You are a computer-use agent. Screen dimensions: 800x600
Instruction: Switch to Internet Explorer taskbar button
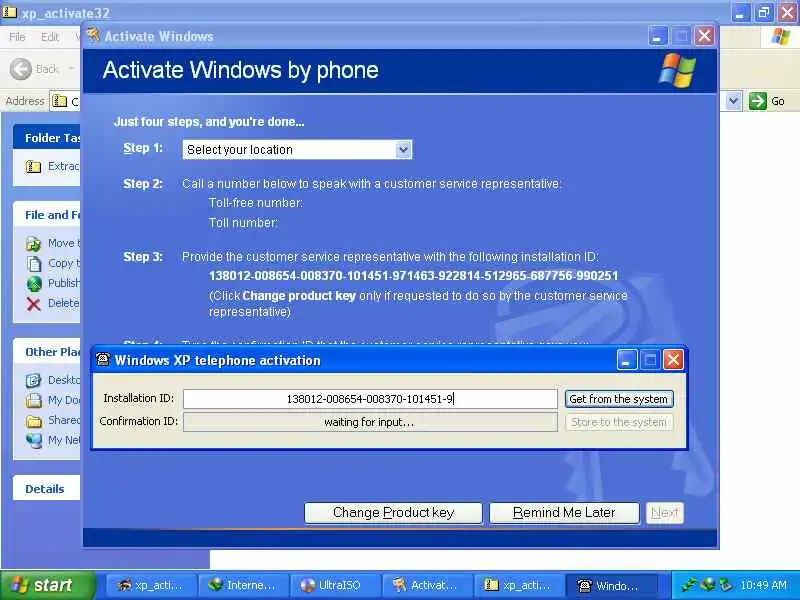coord(242,585)
